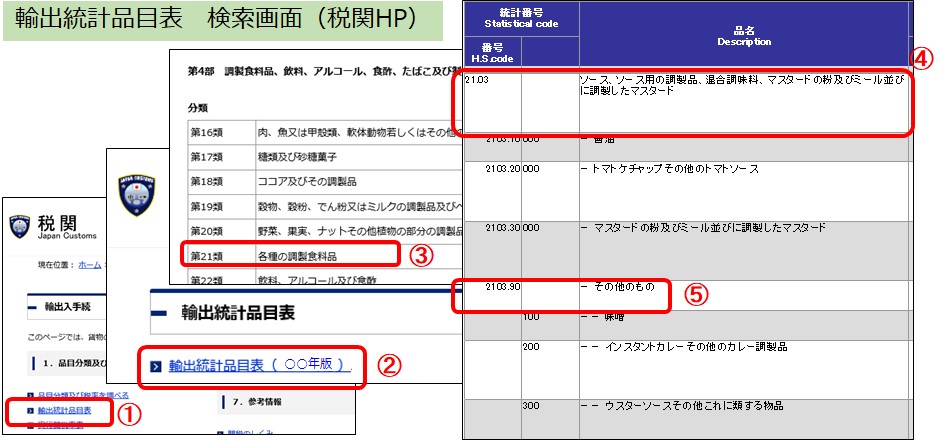The height and width of the screenshot is (442, 949).
Task: Click the circled number 3 marker
Action: [423, 255]
